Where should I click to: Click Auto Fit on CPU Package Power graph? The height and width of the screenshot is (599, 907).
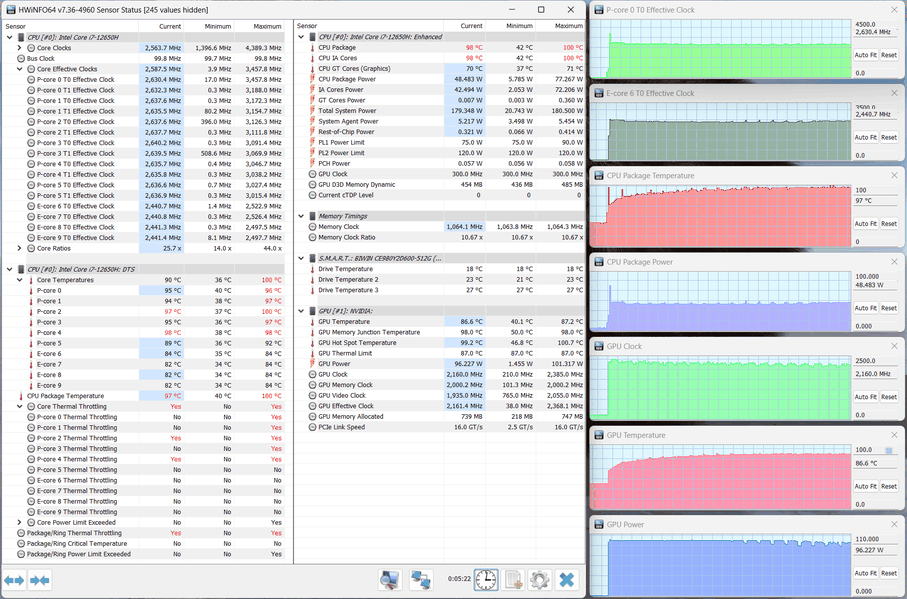coord(865,308)
